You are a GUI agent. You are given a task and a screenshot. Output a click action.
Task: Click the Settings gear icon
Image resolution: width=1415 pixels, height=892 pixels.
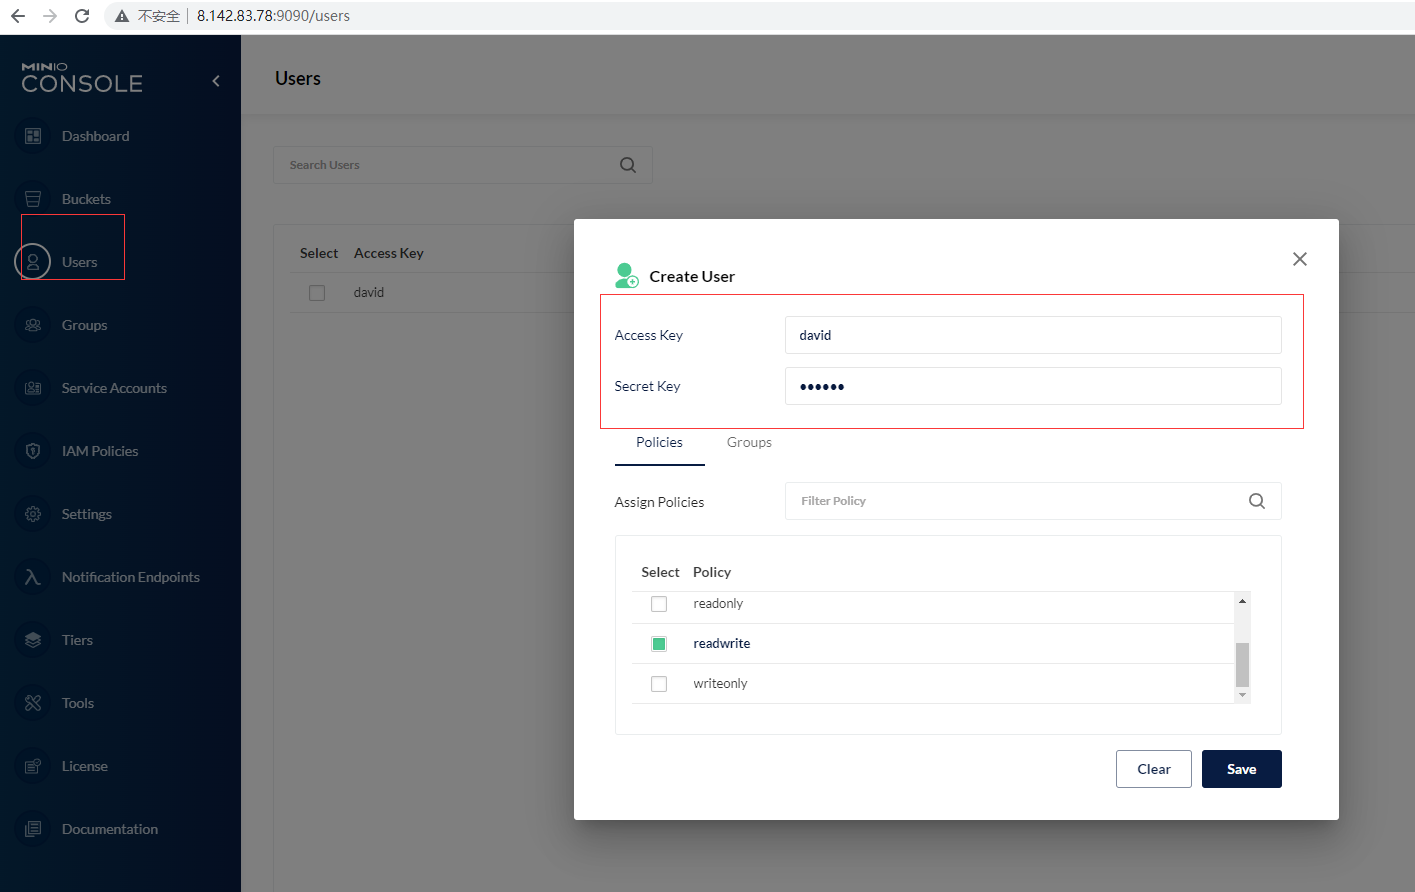click(33, 514)
